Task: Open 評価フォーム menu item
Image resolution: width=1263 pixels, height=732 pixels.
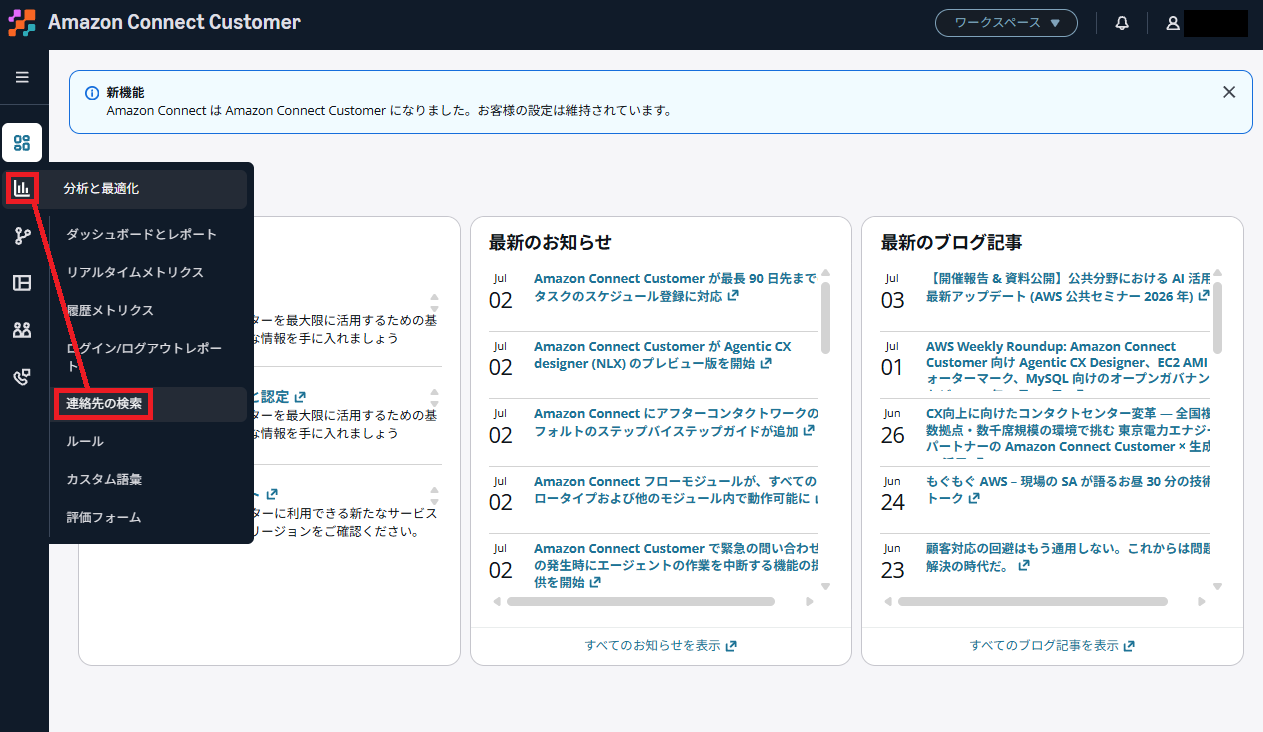Action: 104,517
